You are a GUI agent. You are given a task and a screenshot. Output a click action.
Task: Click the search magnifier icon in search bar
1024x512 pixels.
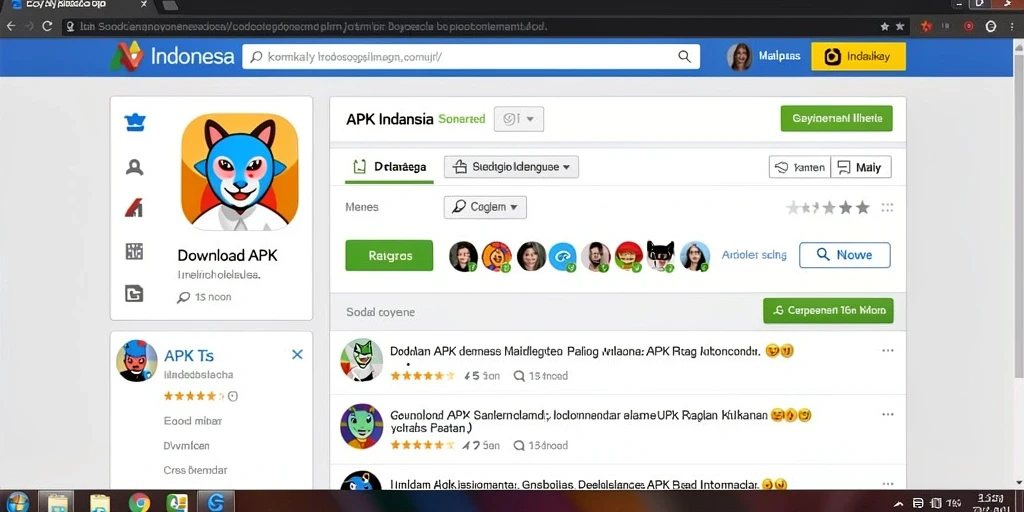684,57
